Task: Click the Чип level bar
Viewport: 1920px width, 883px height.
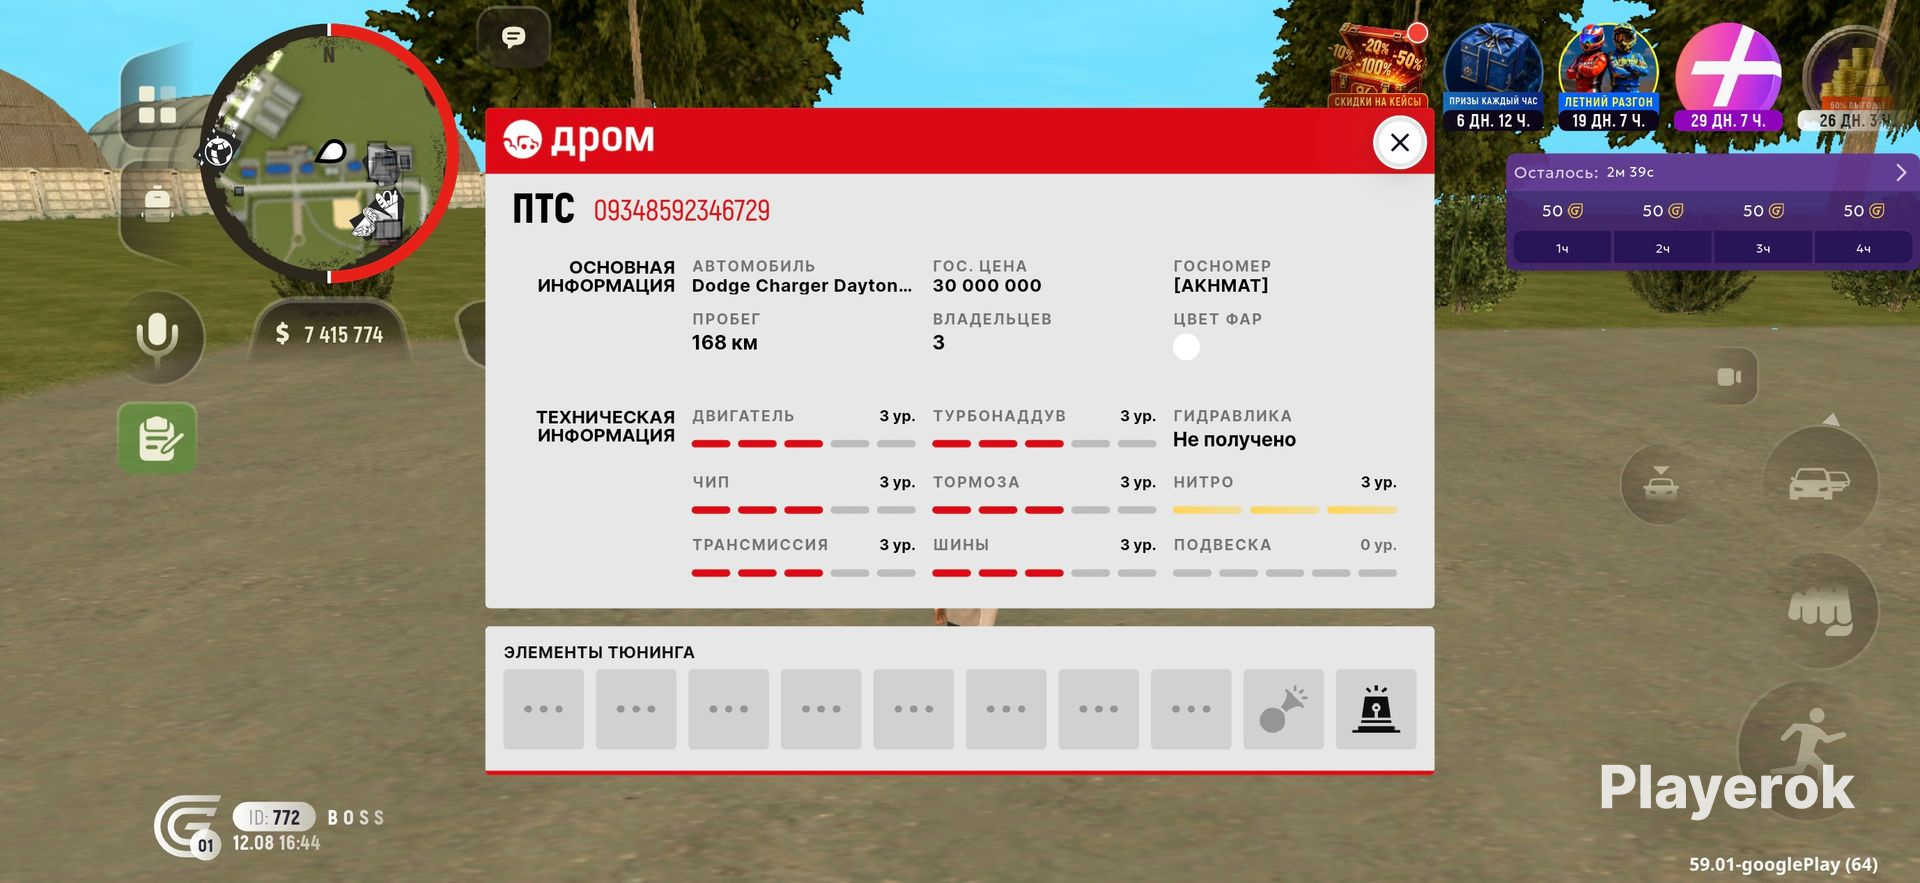Action: pos(803,510)
